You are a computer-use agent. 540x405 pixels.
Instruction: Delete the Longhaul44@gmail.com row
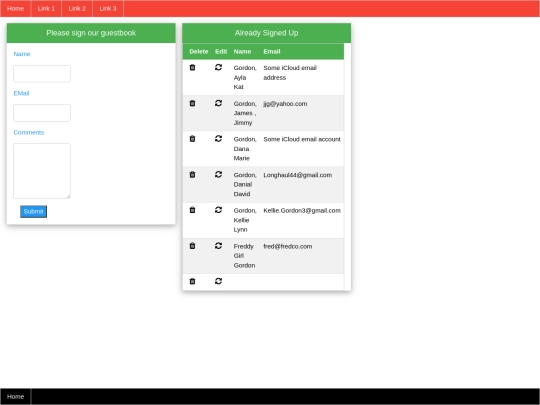[x=192, y=175]
